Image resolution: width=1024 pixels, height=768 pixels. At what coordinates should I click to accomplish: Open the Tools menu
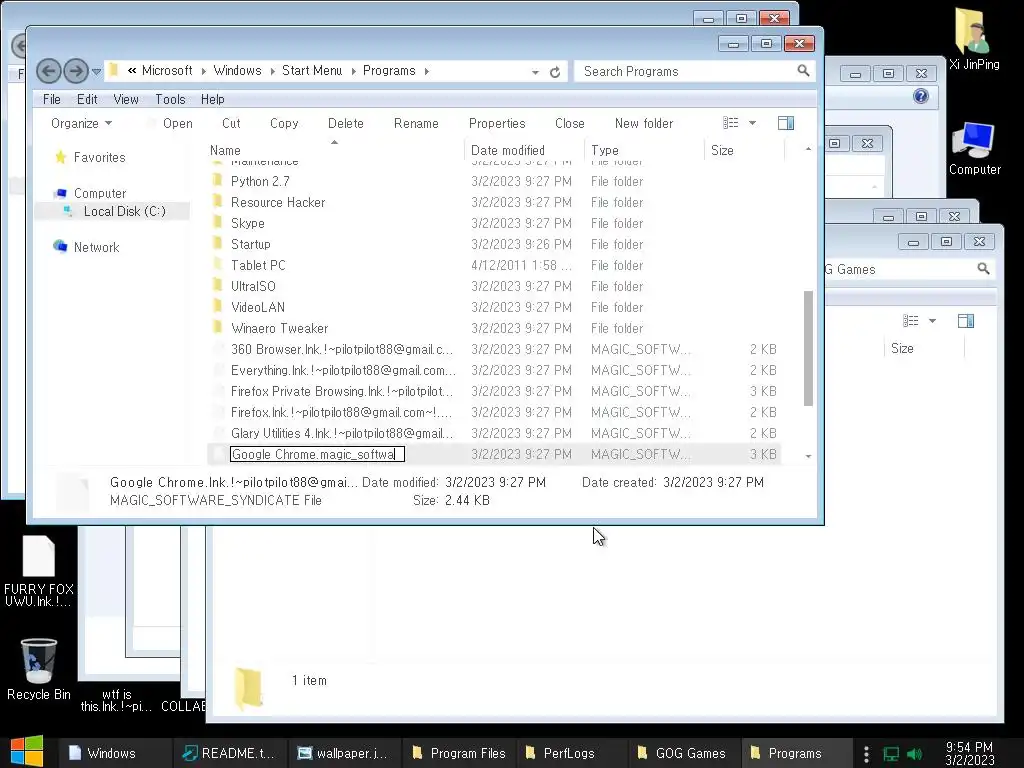pos(170,99)
